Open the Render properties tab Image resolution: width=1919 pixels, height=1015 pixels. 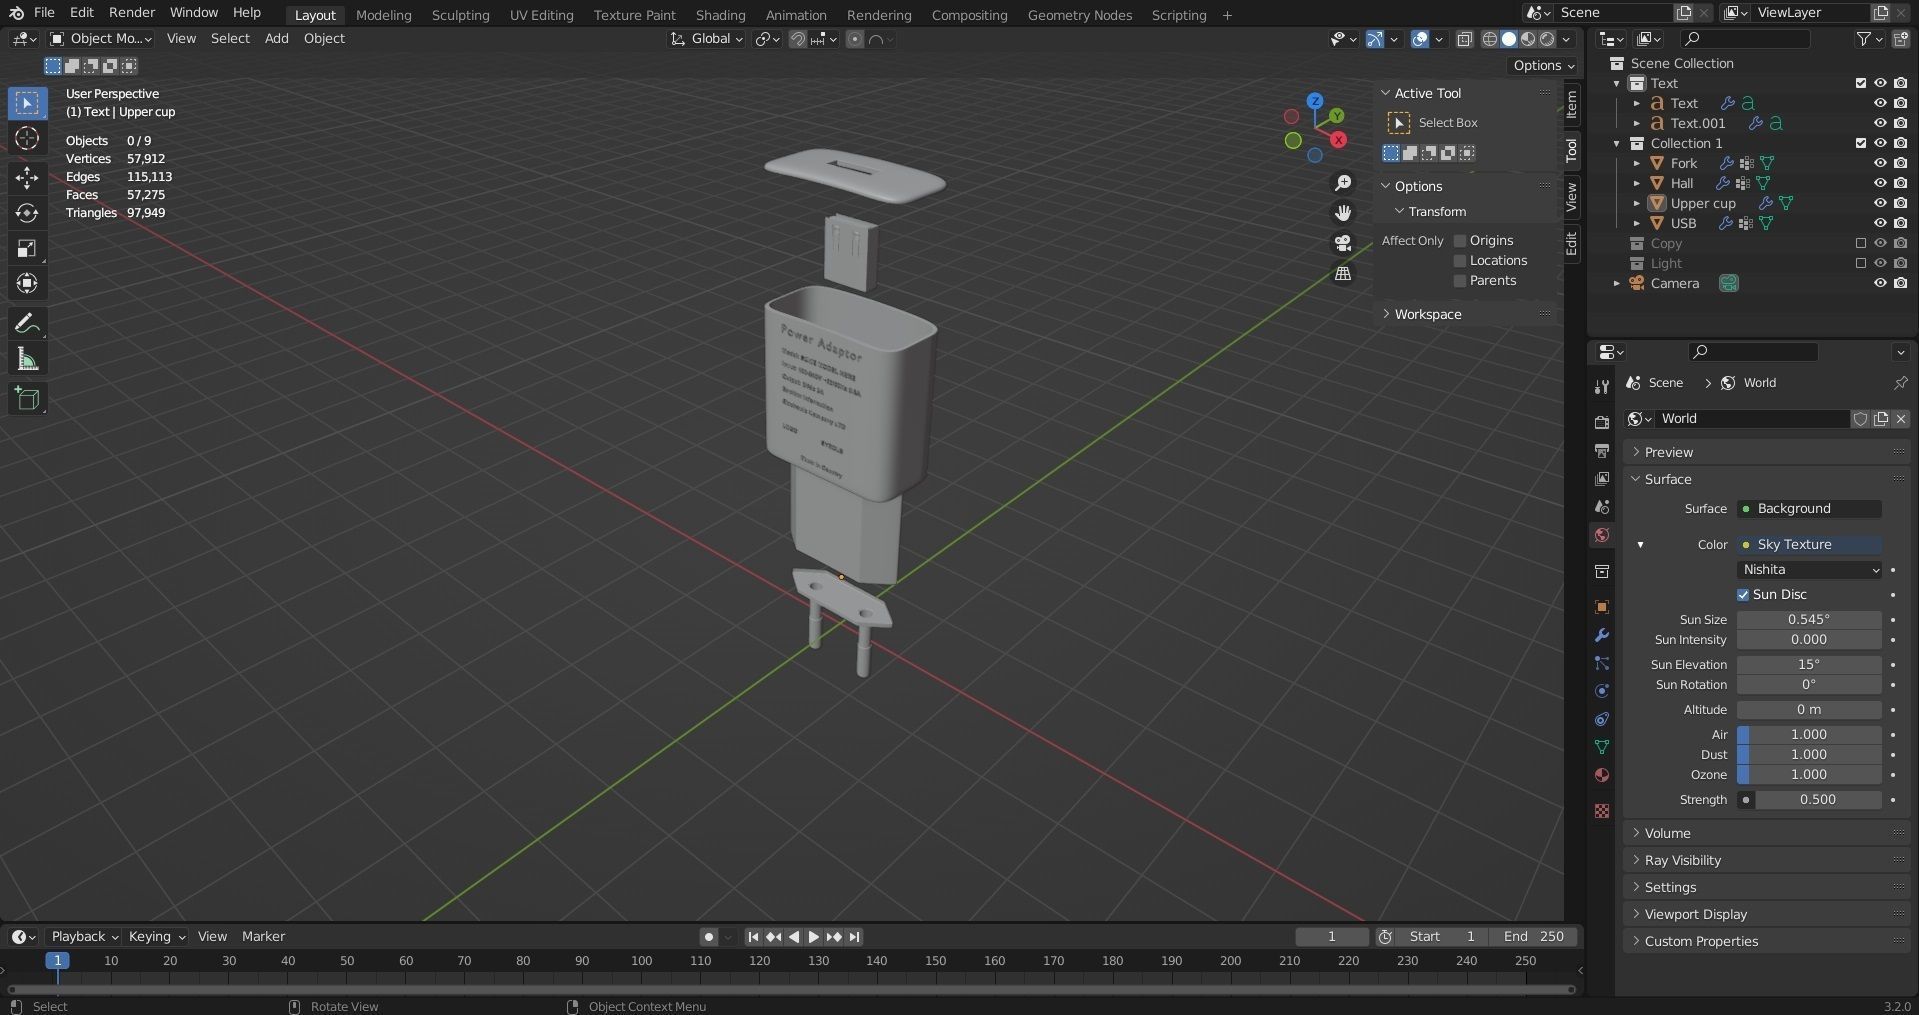(1602, 422)
